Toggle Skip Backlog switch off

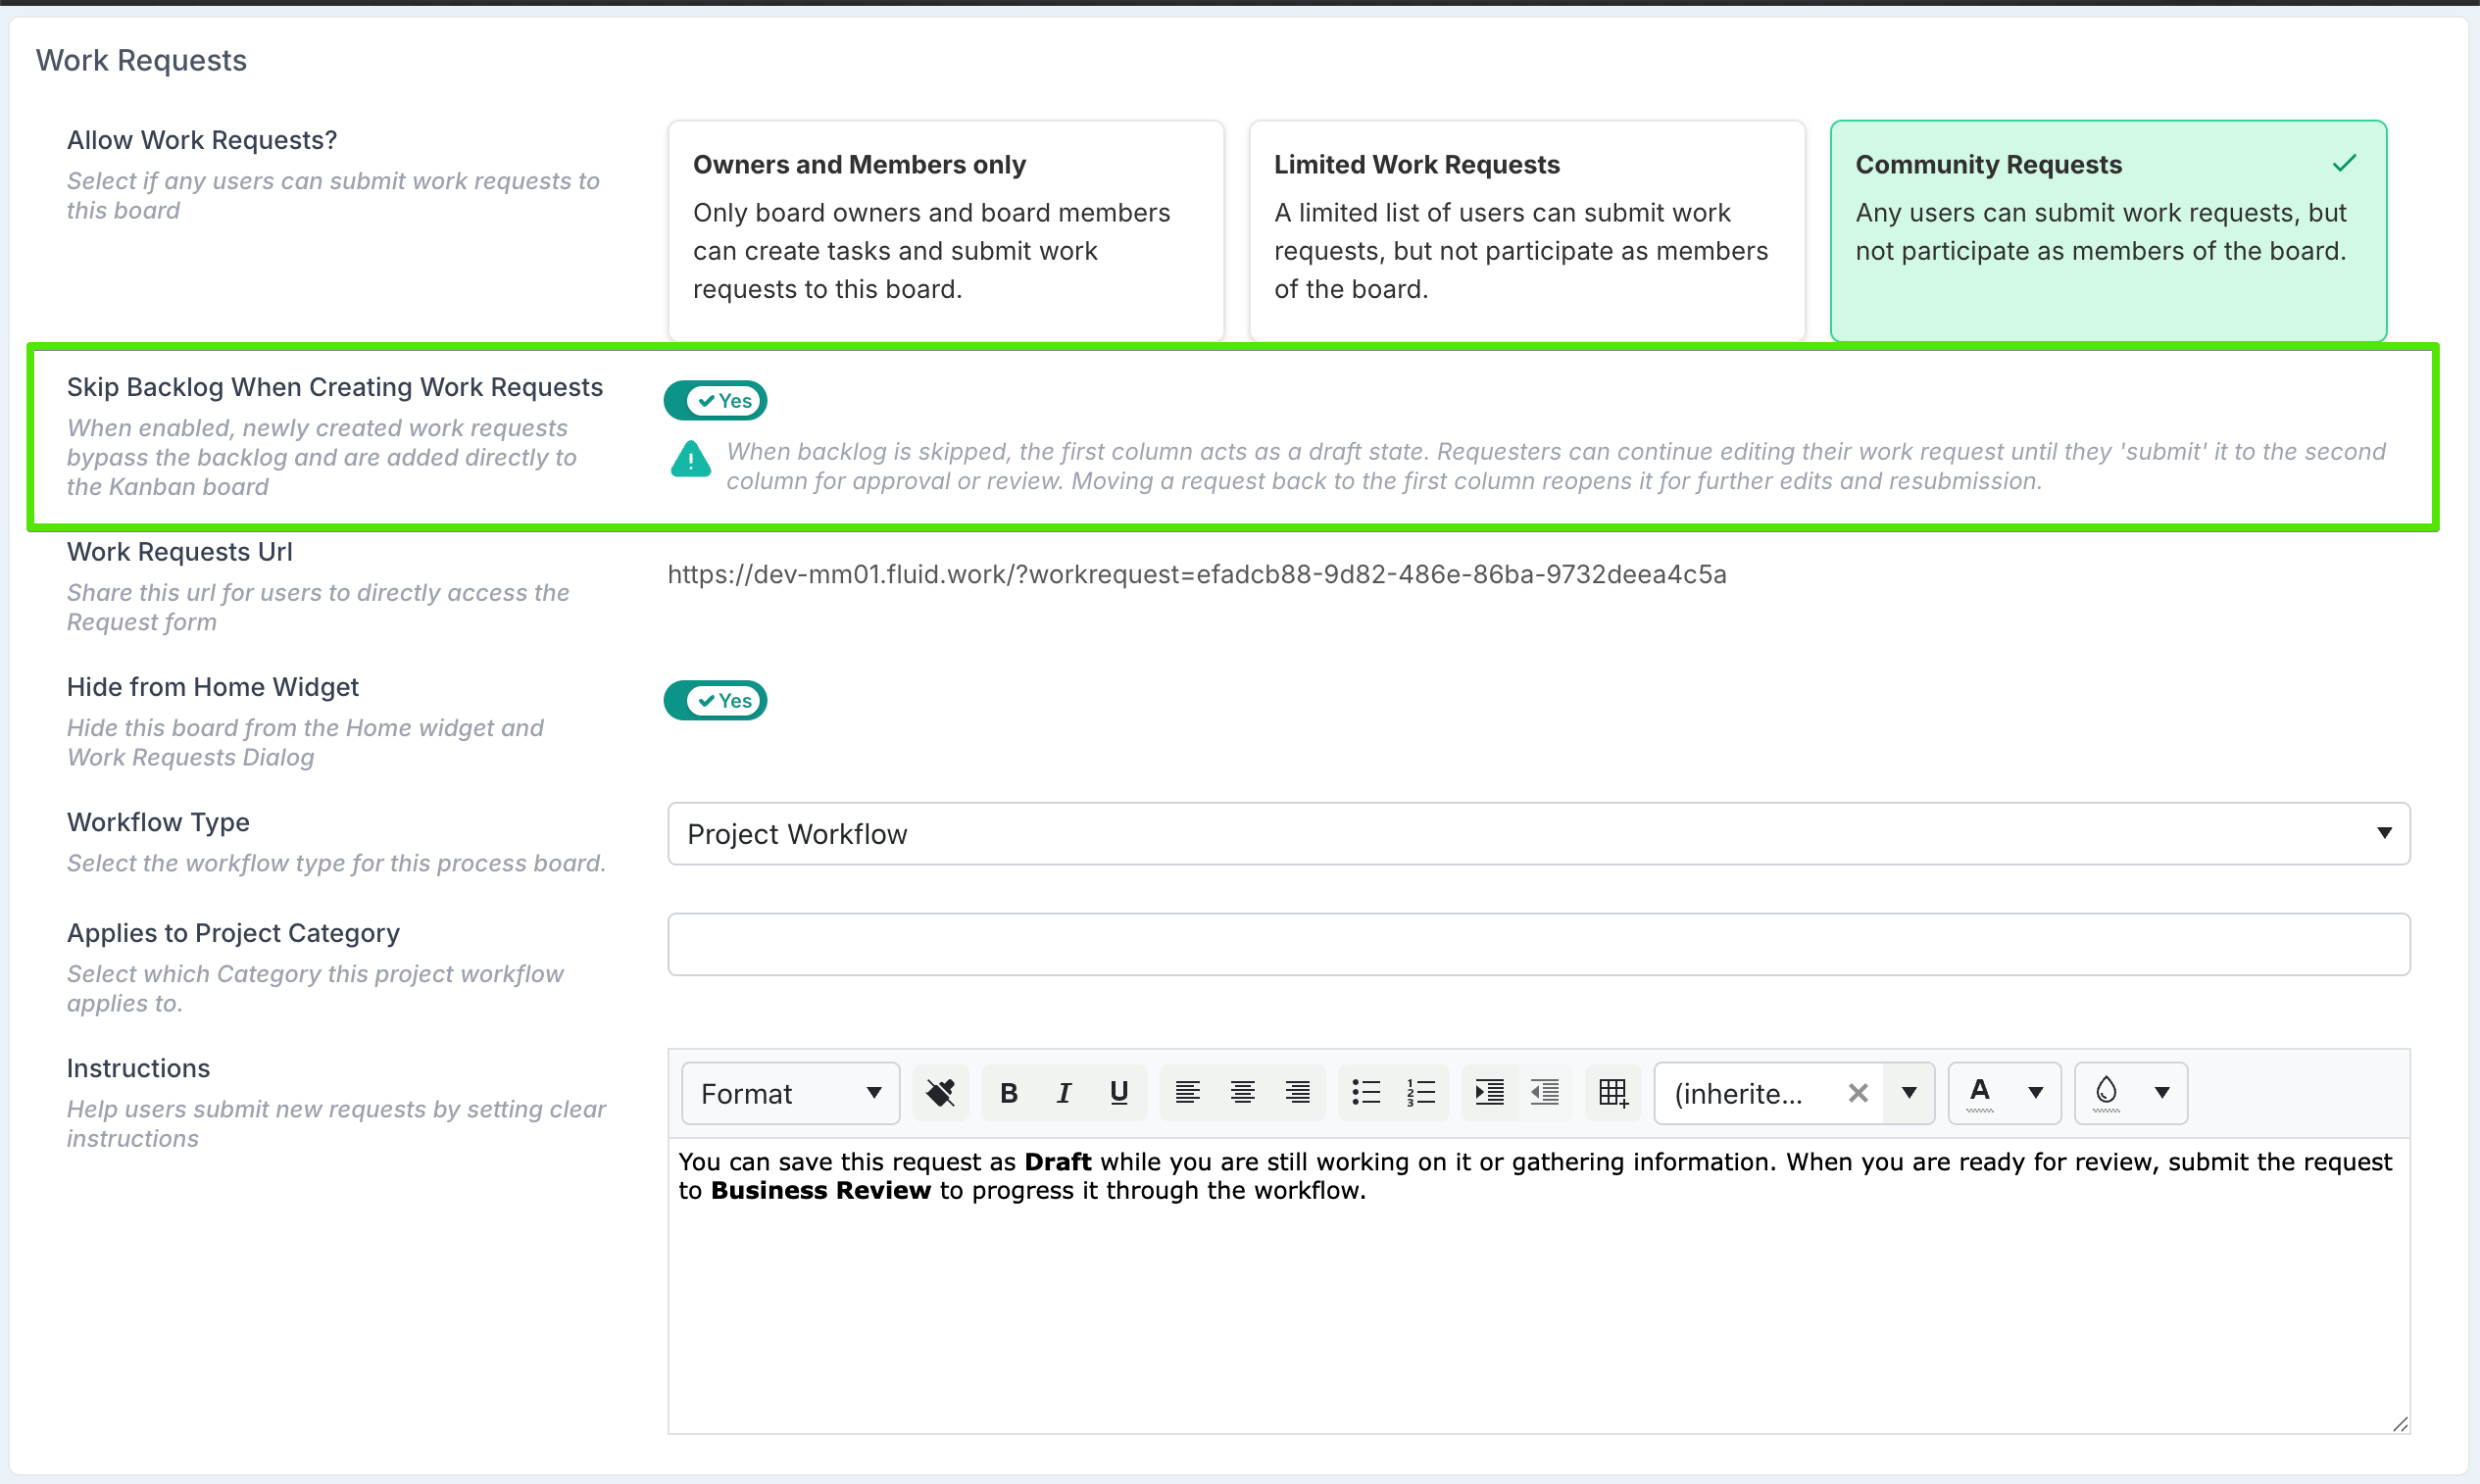pyautogui.click(x=715, y=401)
